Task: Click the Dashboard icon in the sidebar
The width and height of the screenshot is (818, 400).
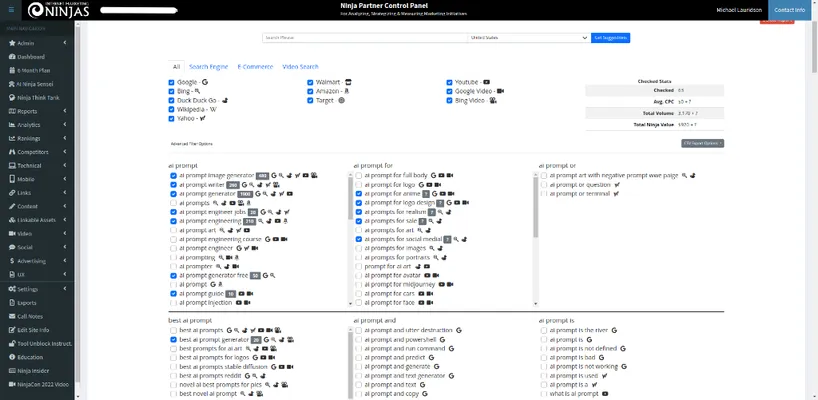Action: tap(10, 57)
